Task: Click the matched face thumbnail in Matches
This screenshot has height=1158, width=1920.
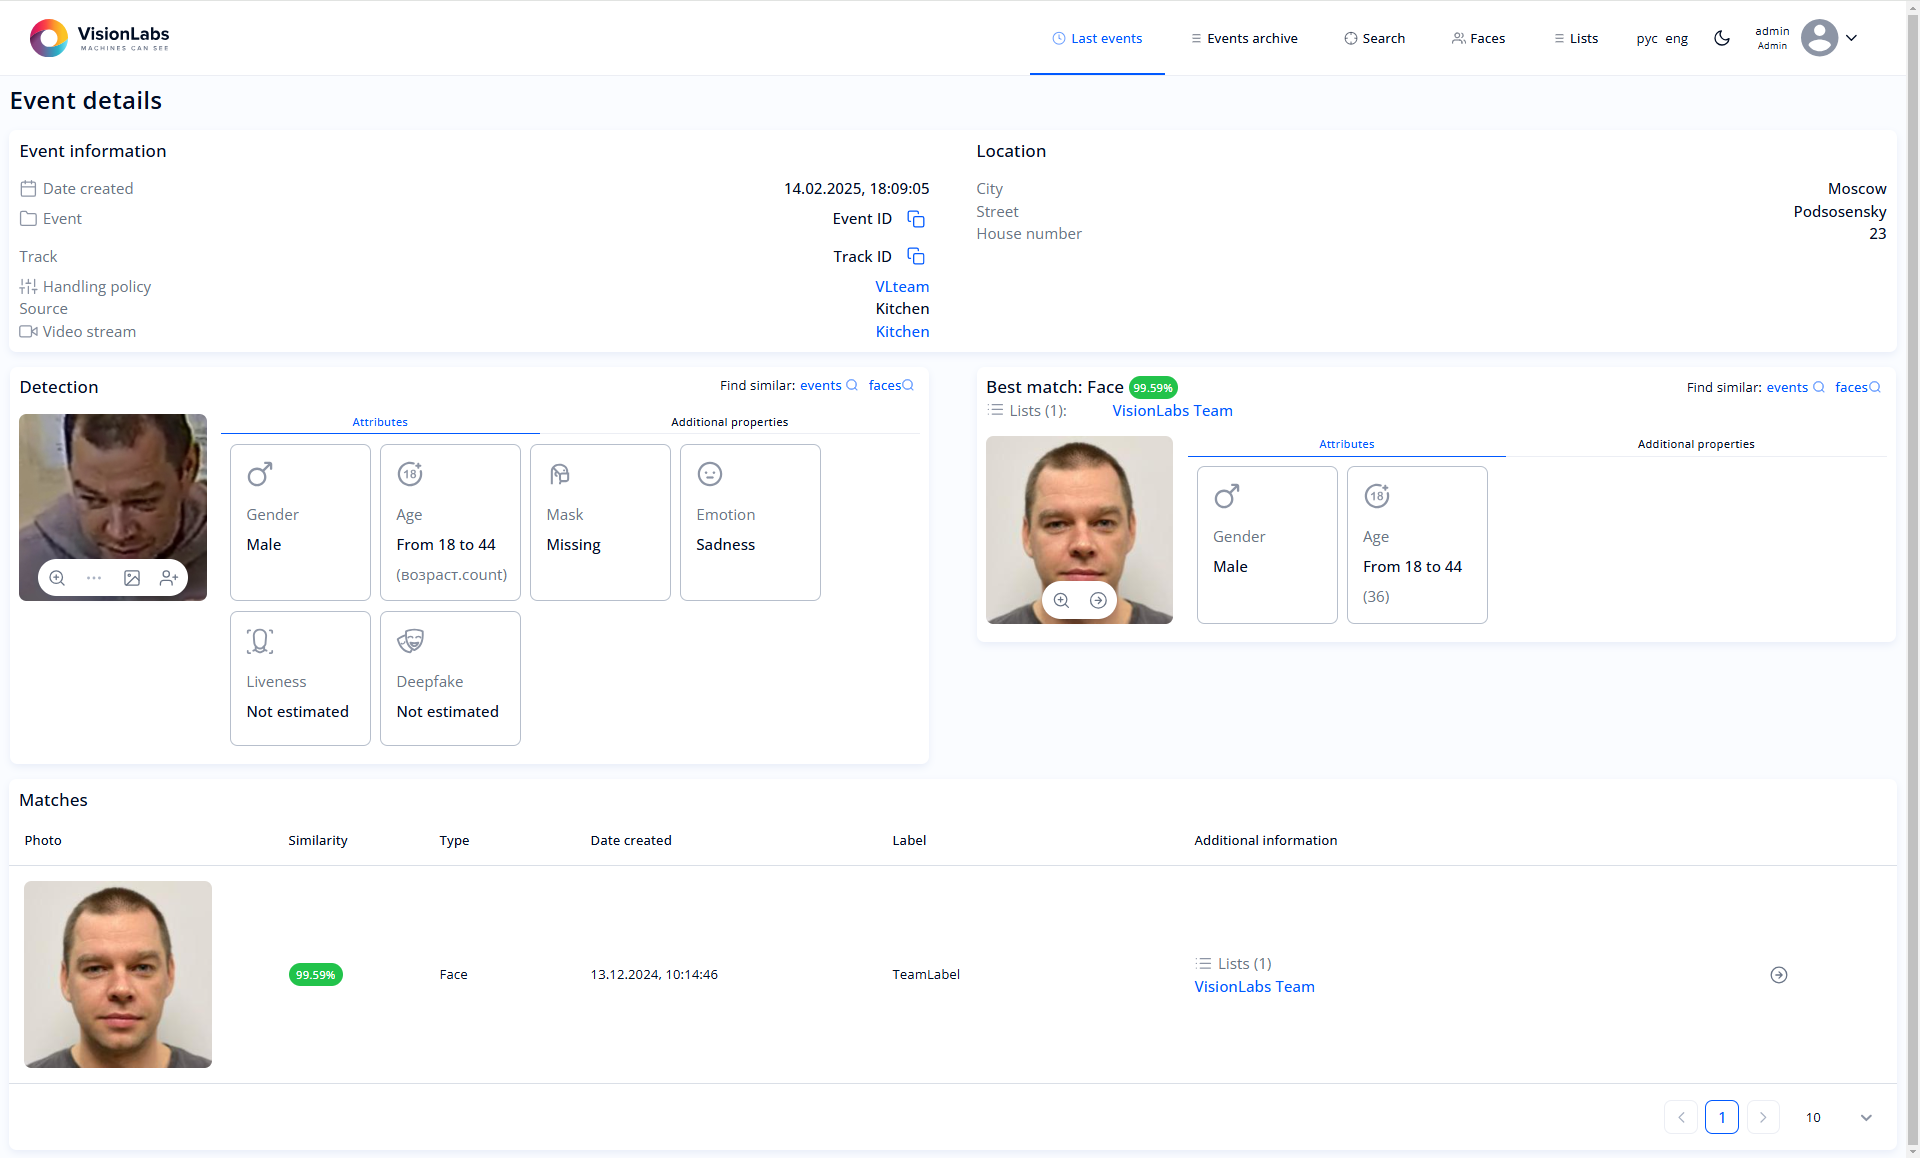Action: (x=117, y=974)
